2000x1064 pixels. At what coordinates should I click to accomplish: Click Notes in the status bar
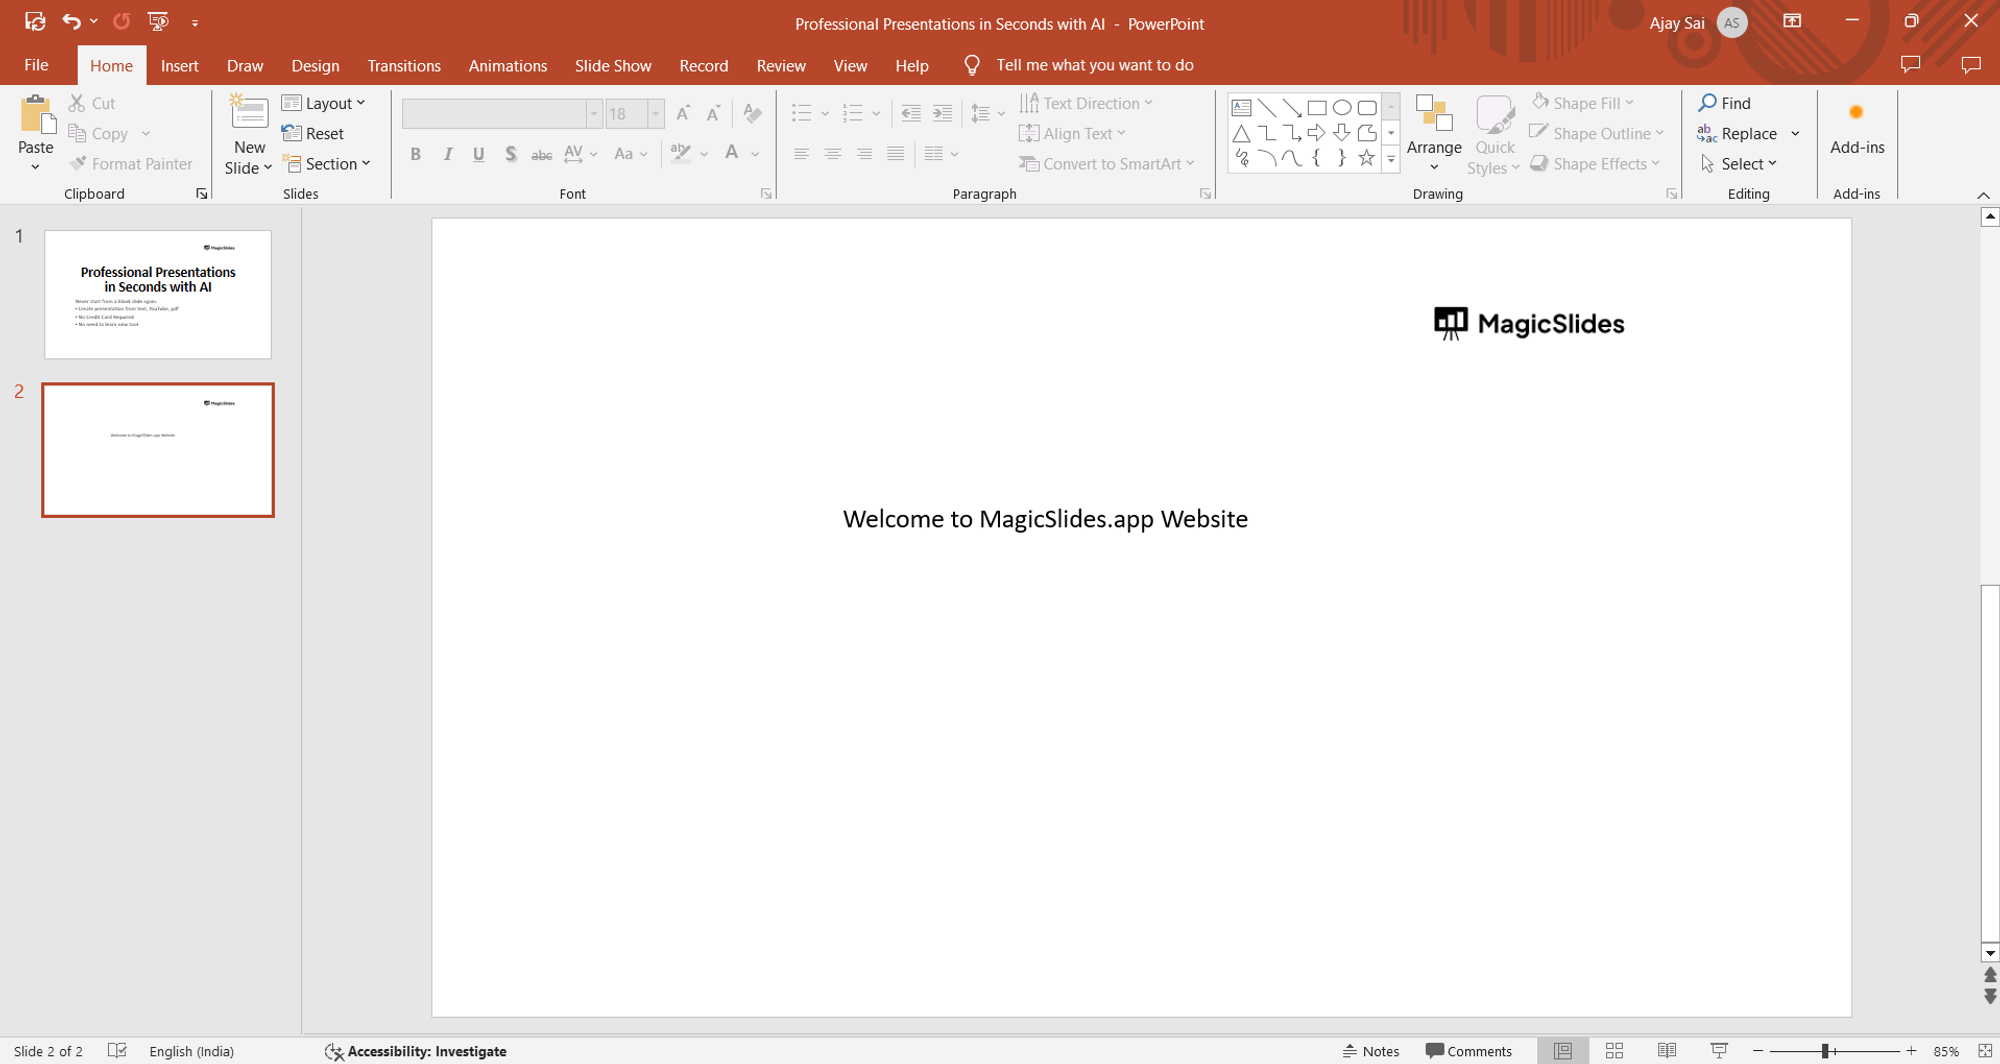[1371, 1051]
